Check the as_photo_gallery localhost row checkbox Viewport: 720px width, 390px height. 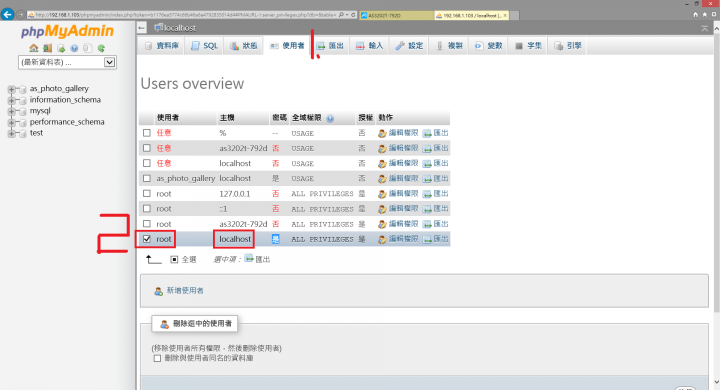[146, 178]
